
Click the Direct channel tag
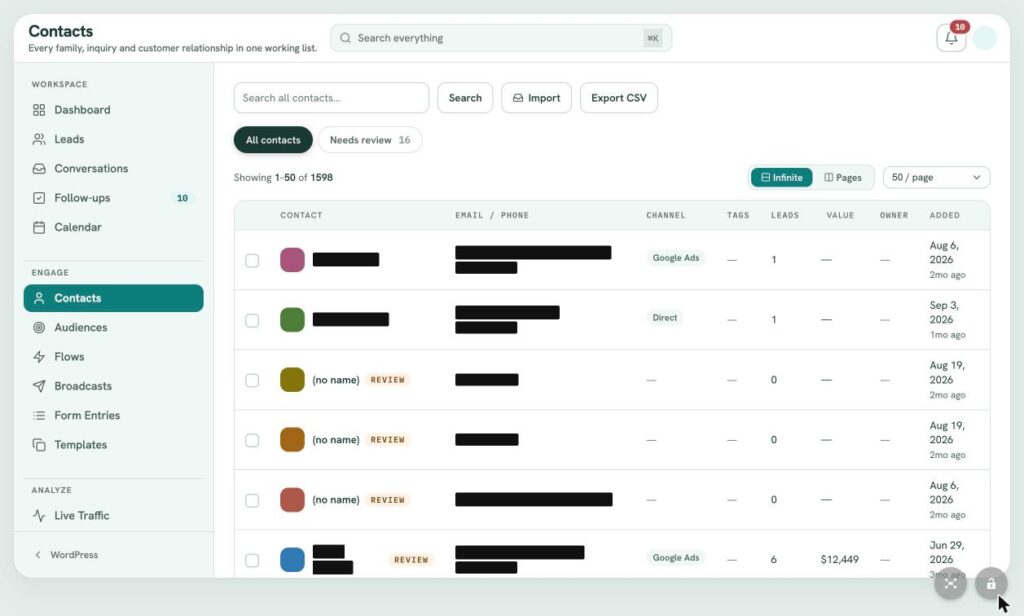(x=664, y=317)
